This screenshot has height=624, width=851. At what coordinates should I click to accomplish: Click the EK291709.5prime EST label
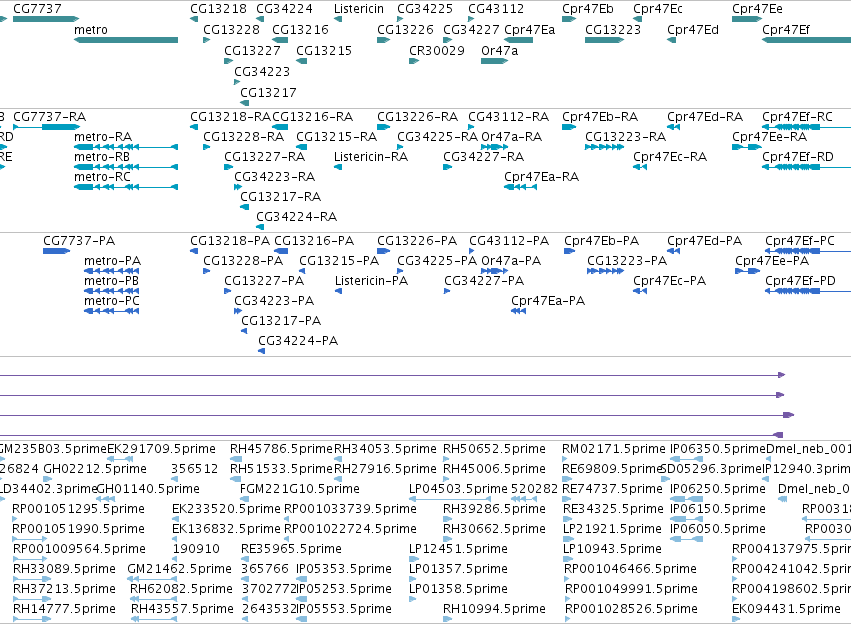(x=161, y=449)
